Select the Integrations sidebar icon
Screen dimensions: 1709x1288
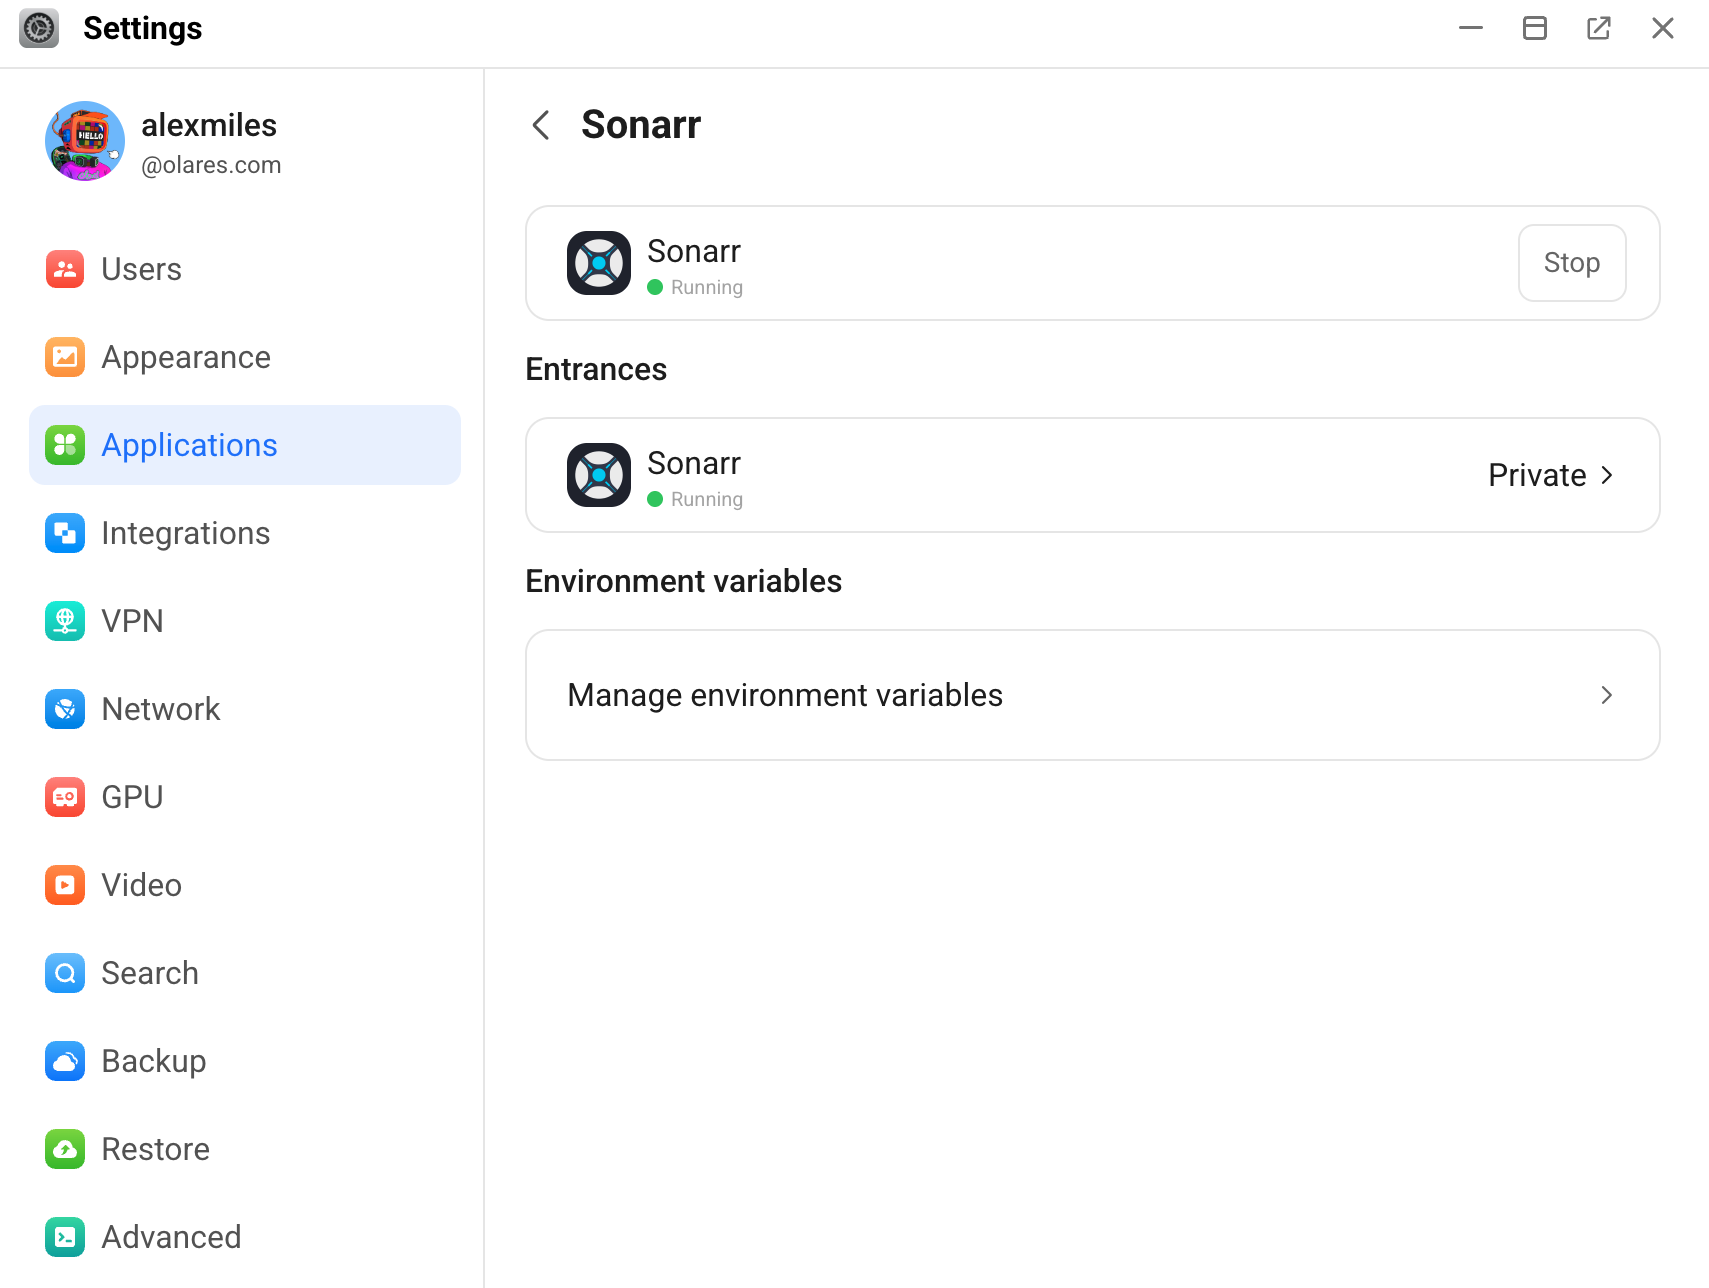click(64, 533)
